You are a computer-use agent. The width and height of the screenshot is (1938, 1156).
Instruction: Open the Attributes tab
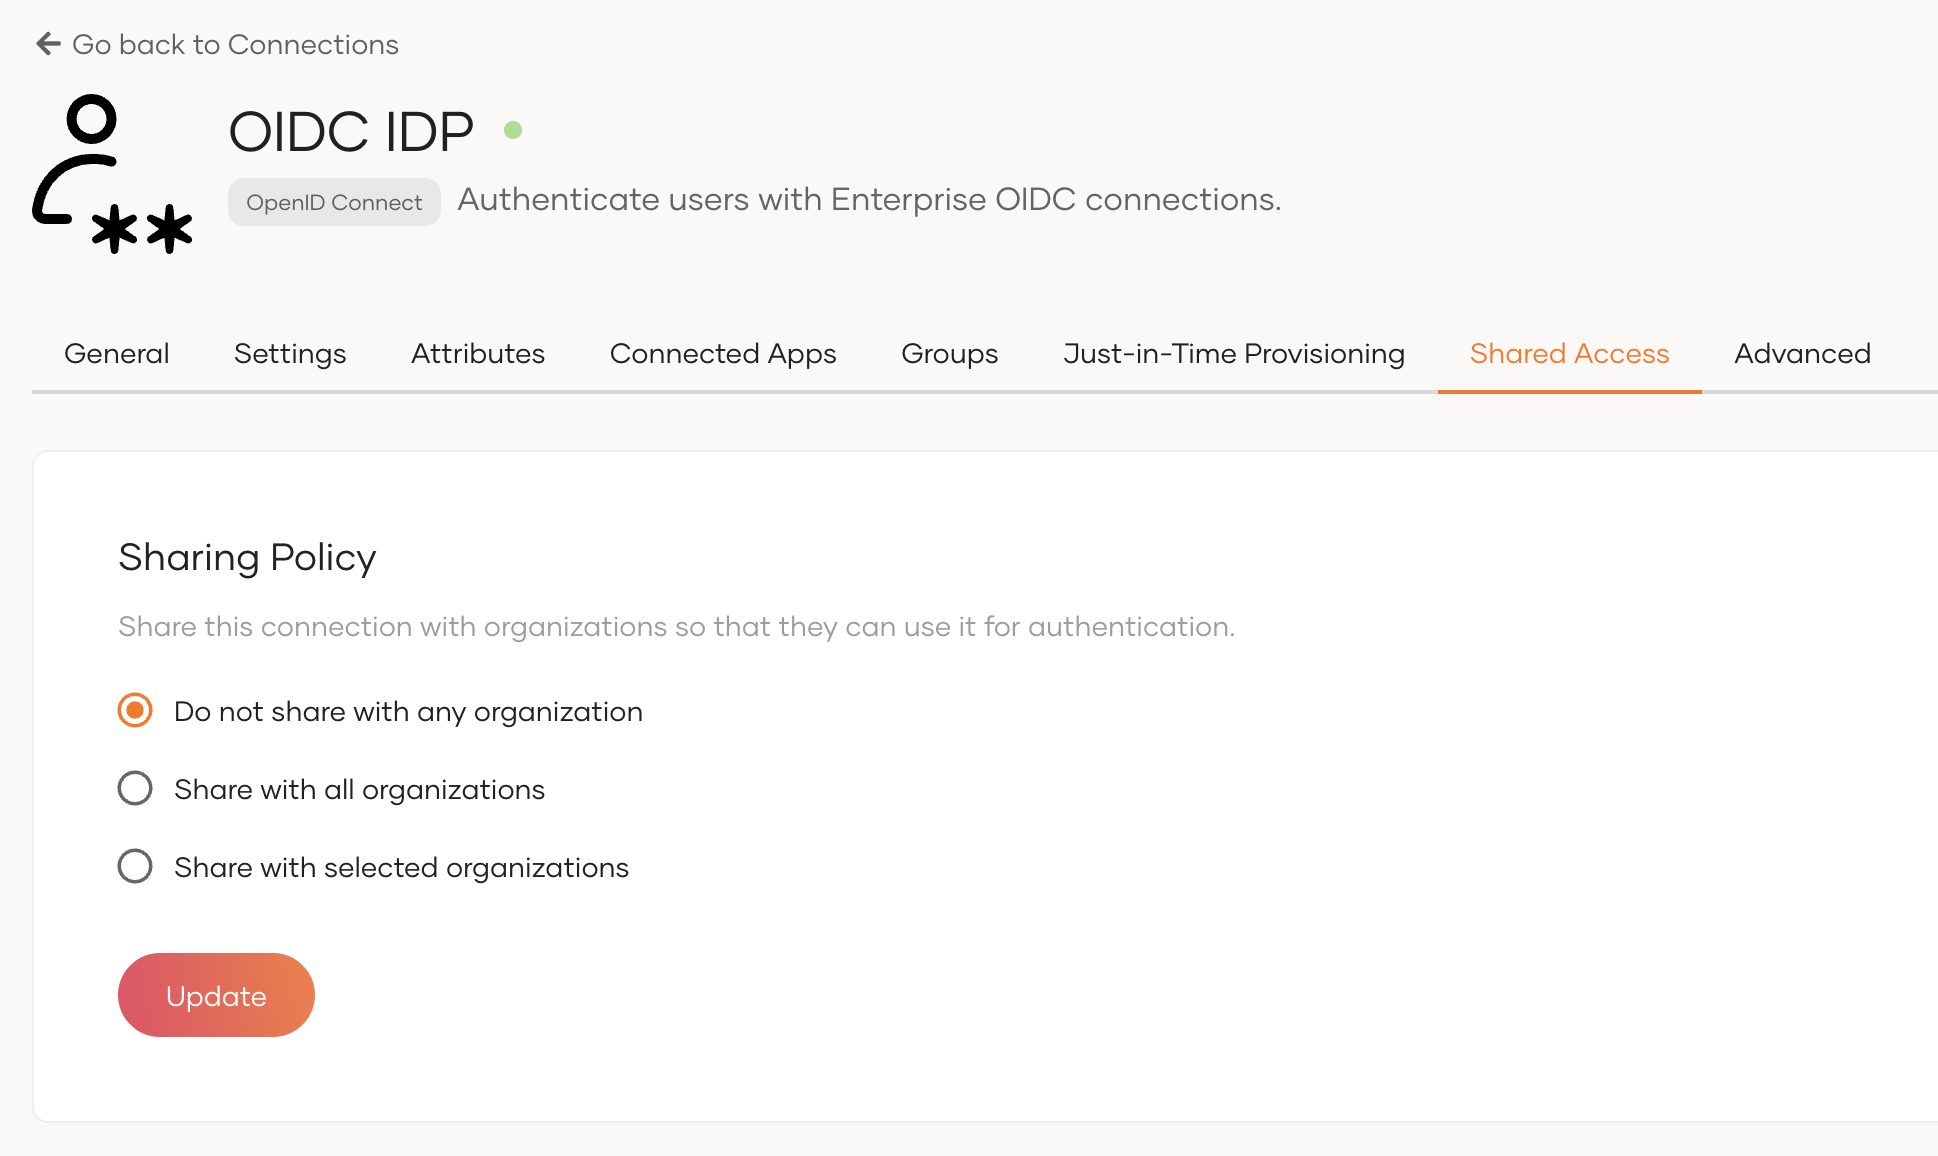pyautogui.click(x=478, y=353)
